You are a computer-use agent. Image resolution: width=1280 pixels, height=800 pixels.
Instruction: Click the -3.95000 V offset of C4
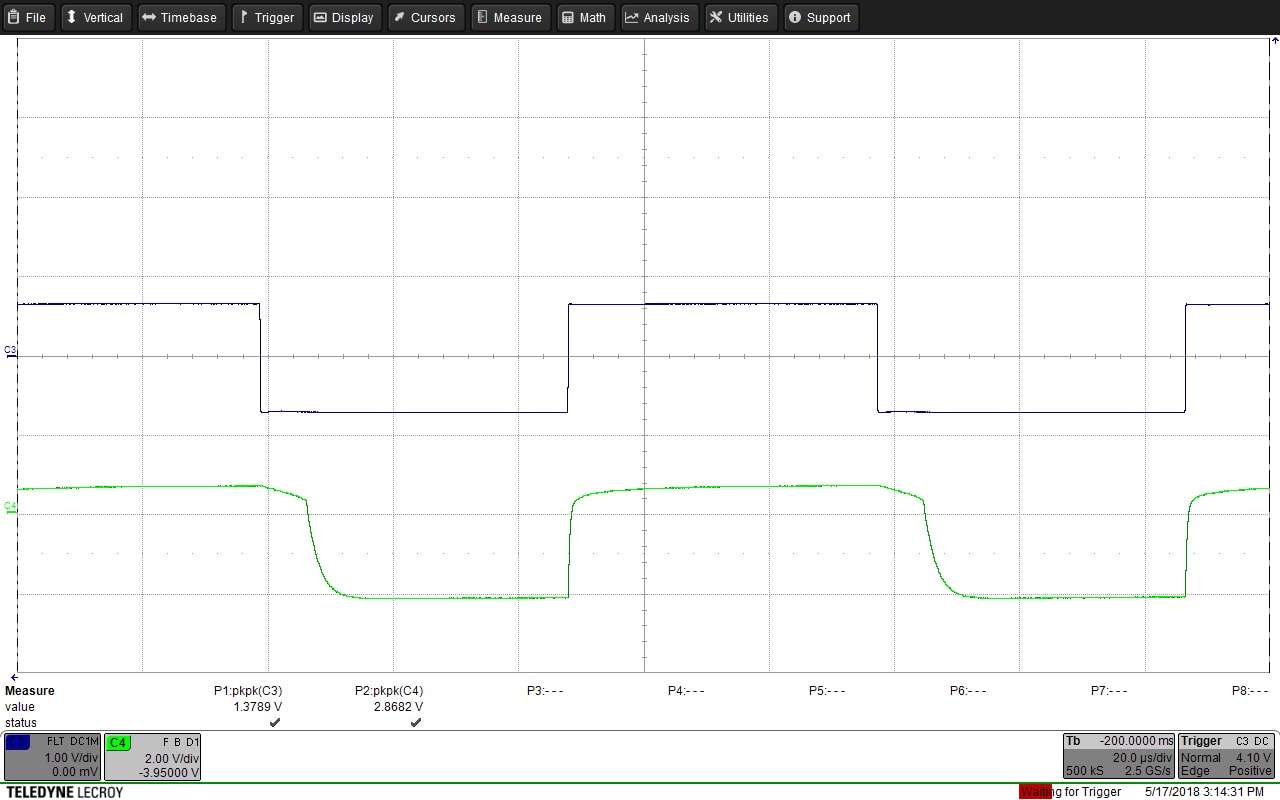tap(170, 773)
